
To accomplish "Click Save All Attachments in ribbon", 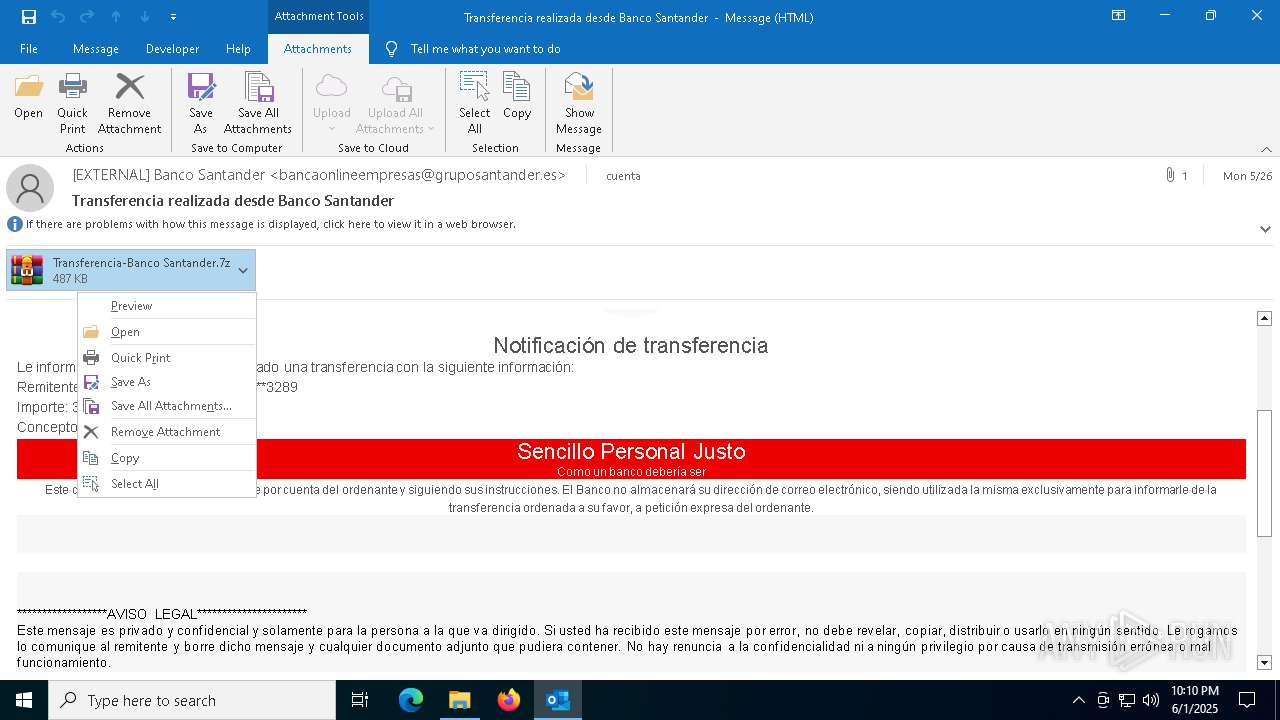I will tap(258, 103).
